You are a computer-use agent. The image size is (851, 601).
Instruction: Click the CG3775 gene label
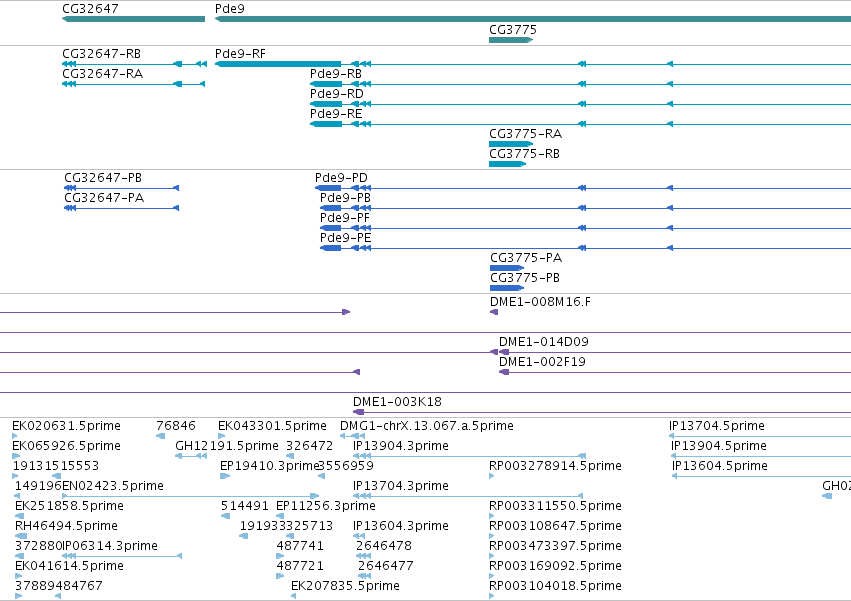point(513,29)
